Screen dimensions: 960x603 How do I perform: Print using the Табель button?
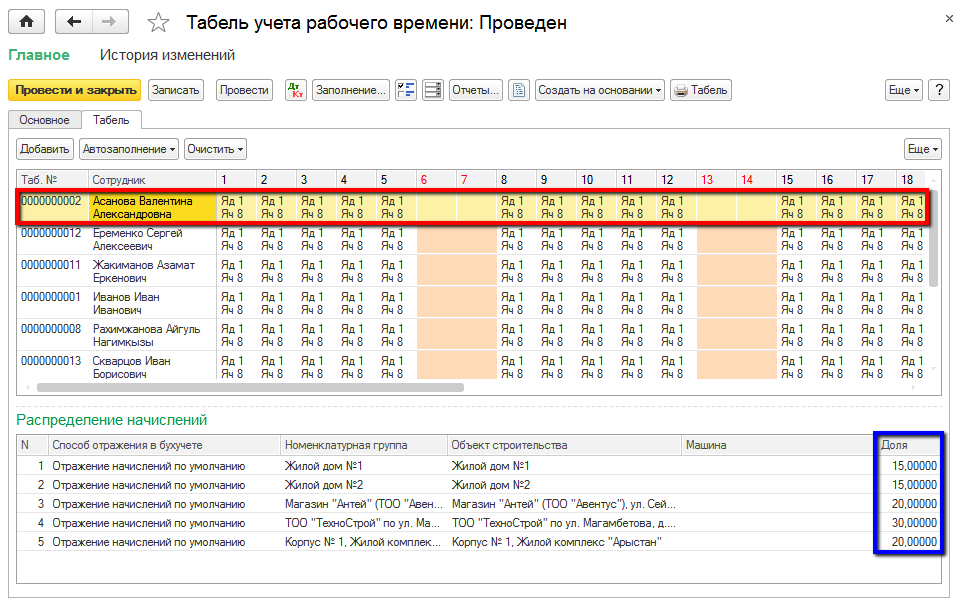point(701,90)
